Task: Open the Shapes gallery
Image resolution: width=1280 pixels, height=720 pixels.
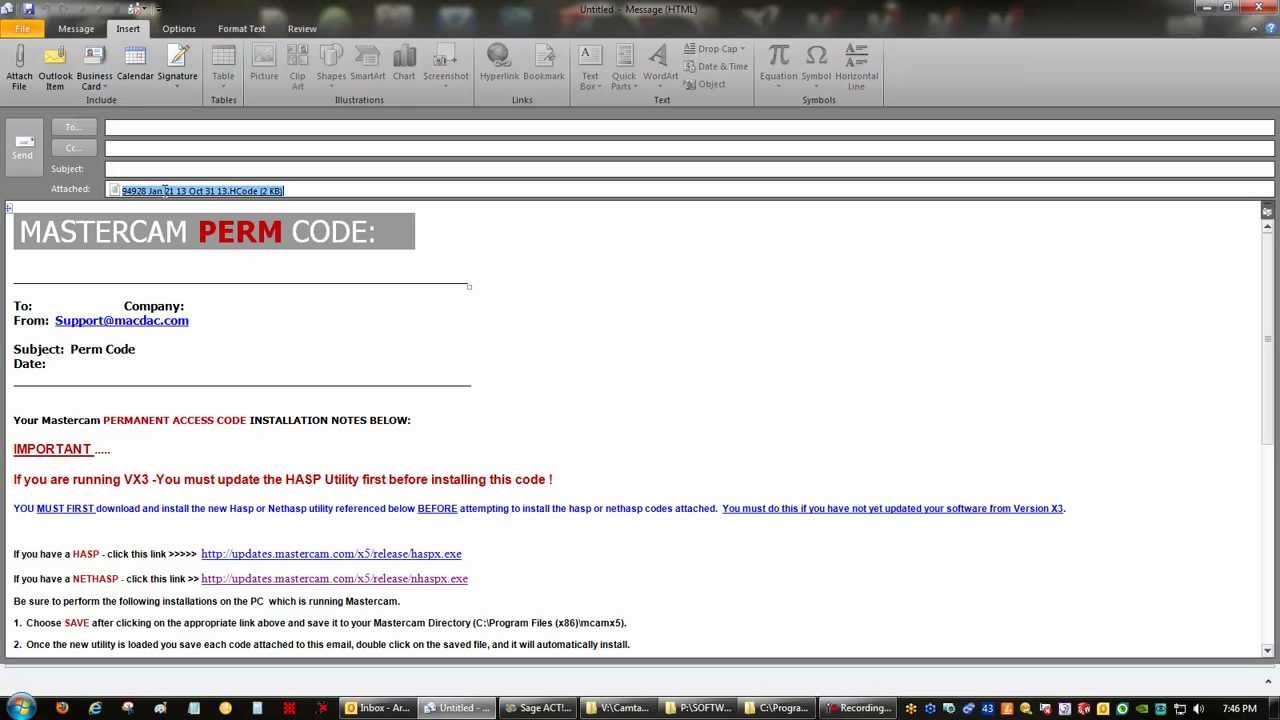Action: click(x=331, y=67)
